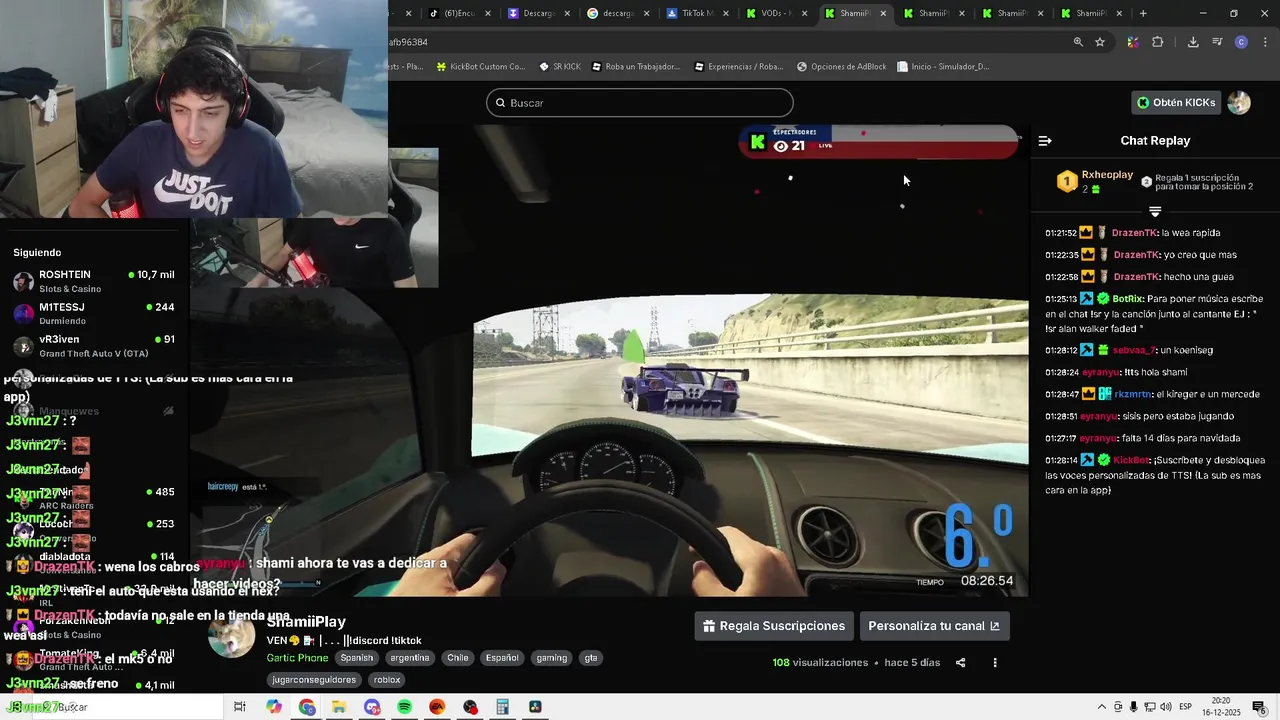Viewport: 1280px width, 720px height.
Task: Bookmark this page with the star icon
Action: 1100,42
